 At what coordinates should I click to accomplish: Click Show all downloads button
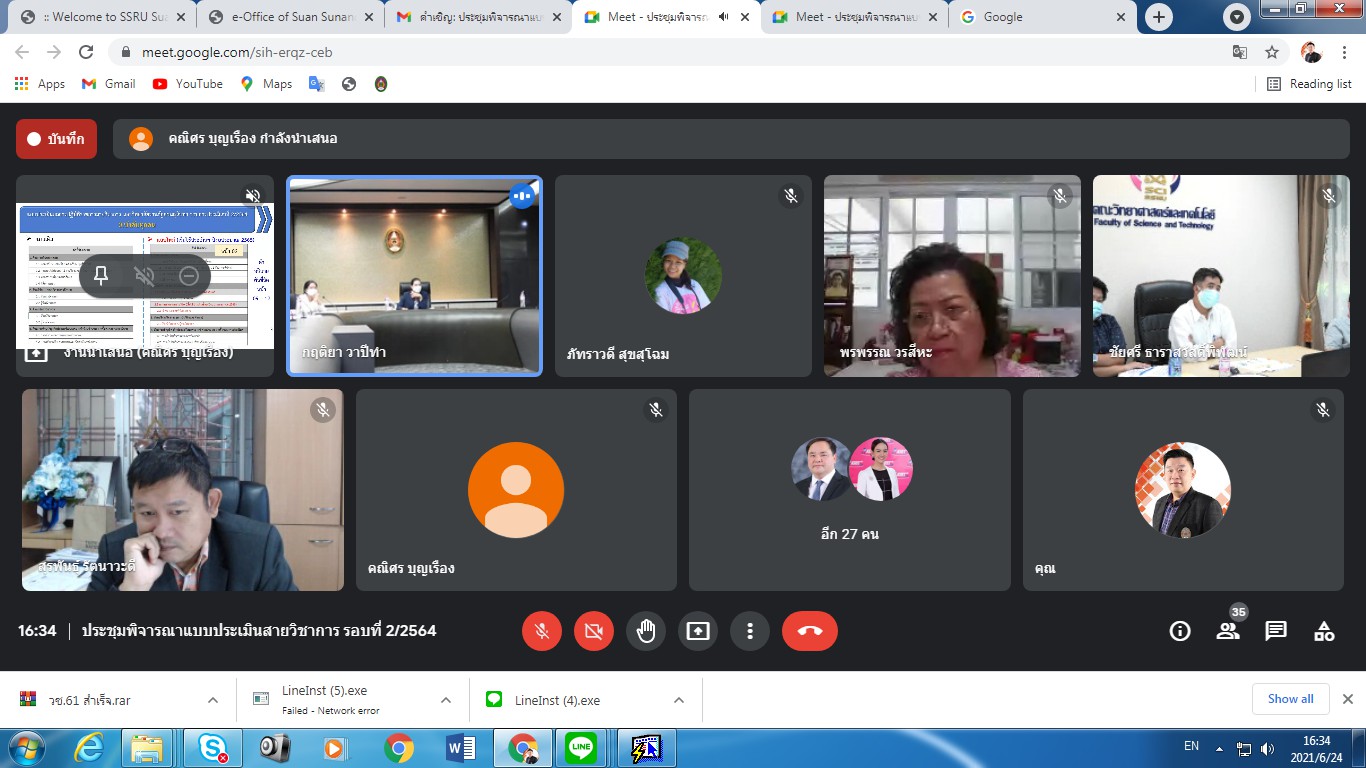[1290, 699]
